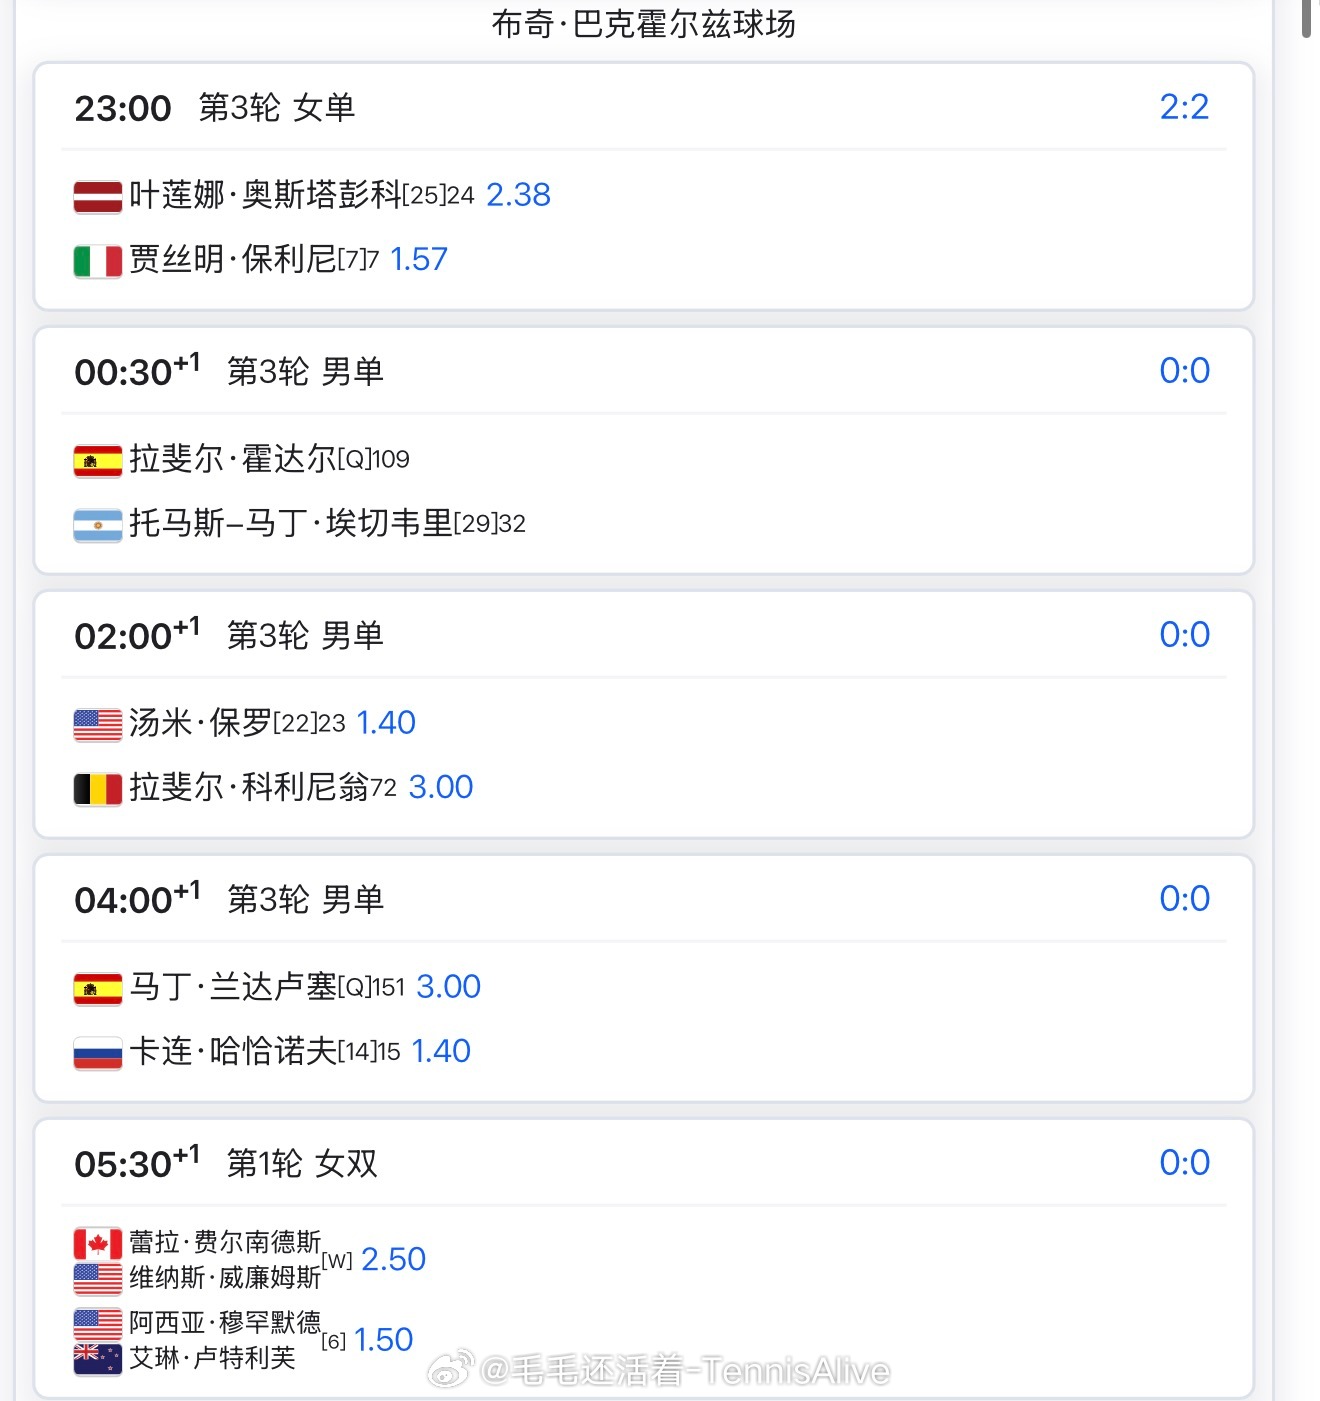This screenshot has height=1401, width=1320.
Task: Open player 卡连·哈恰诺夫 name link
Action: click(233, 1051)
